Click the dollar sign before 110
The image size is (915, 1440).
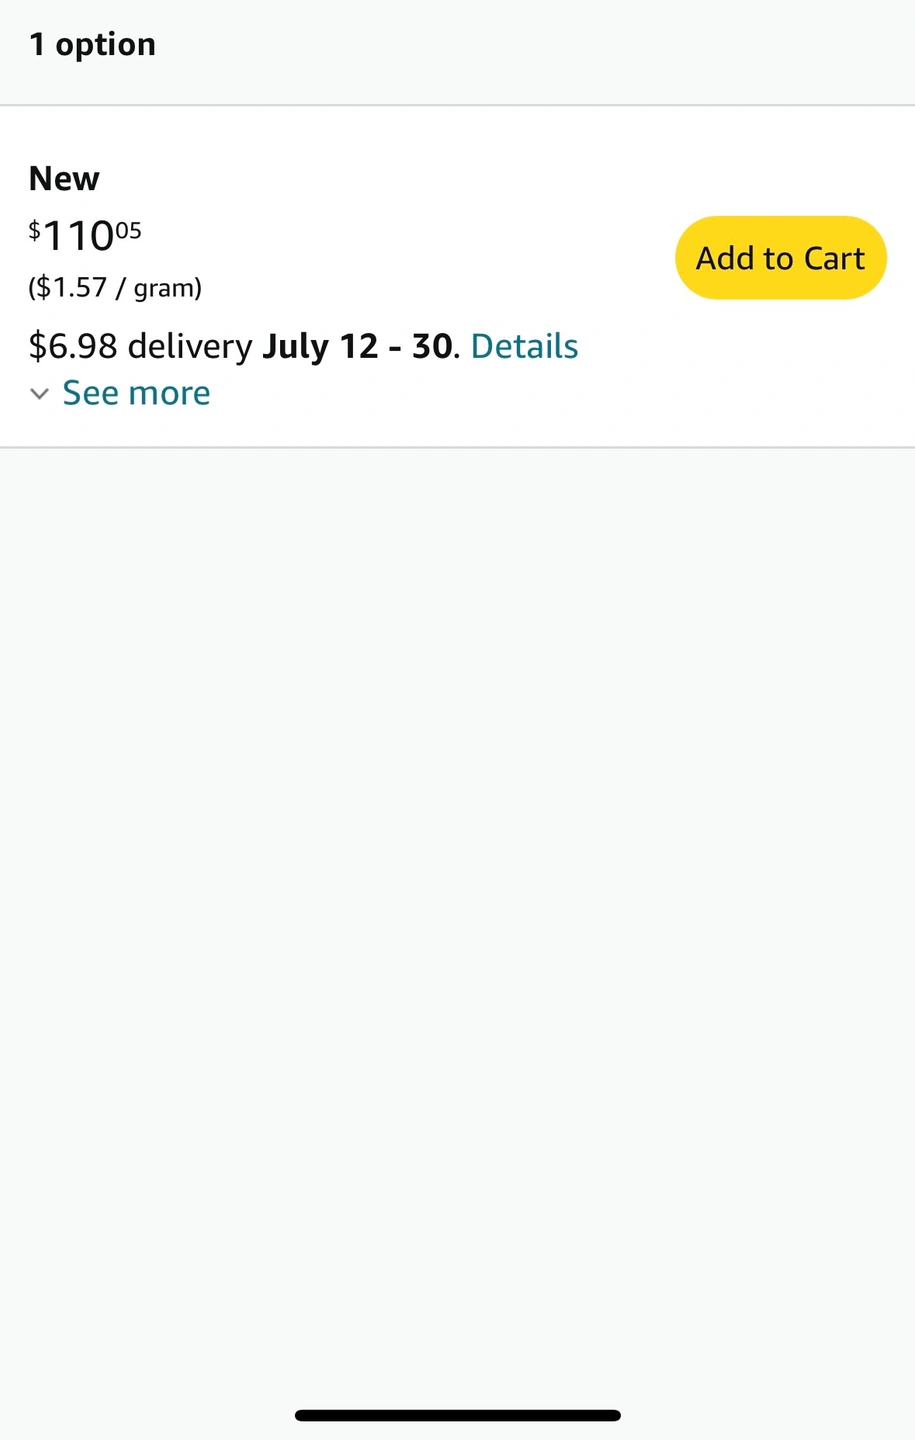click(x=34, y=231)
